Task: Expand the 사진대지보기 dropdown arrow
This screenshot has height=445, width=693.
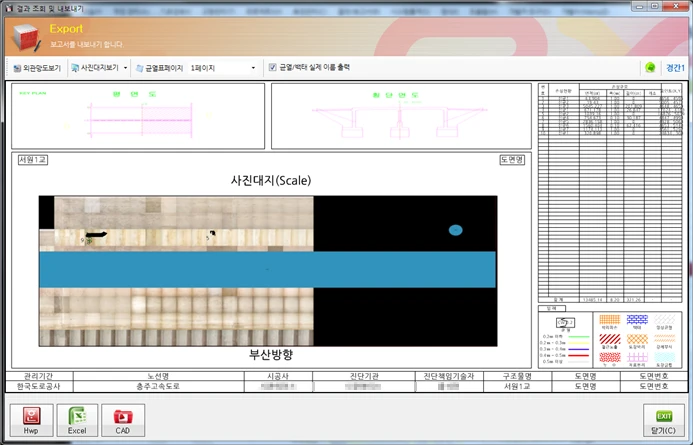Action: click(126, 68)
